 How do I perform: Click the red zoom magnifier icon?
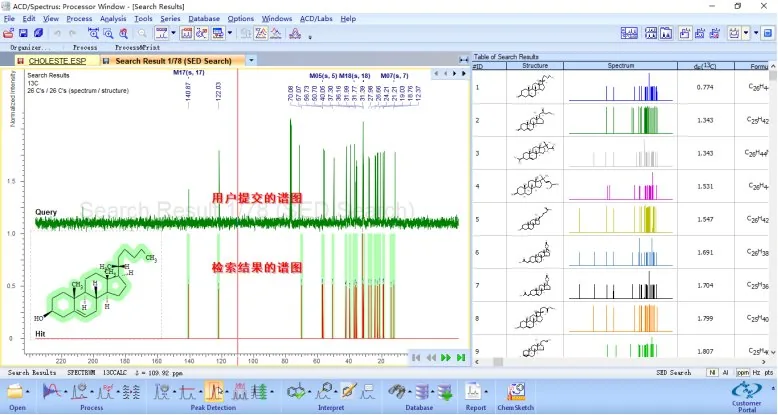click(123, 33)
